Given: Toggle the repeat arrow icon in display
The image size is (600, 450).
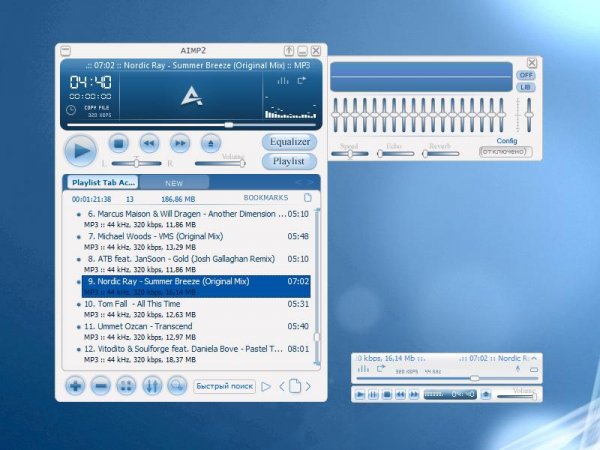Looking at the screenshot, I should (x=302, y=80).
